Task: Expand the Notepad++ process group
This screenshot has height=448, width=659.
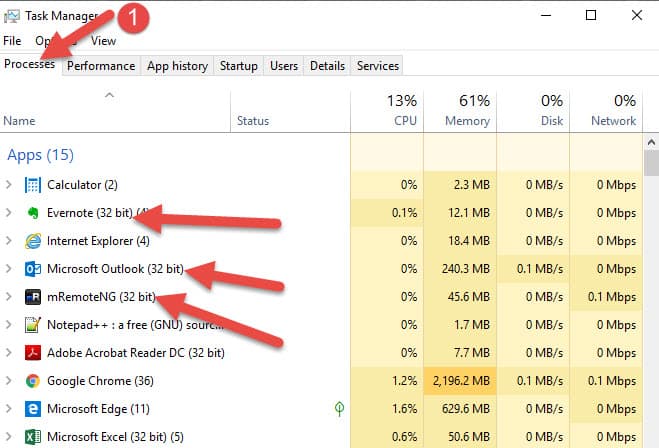Action: (x=8, y=325)
